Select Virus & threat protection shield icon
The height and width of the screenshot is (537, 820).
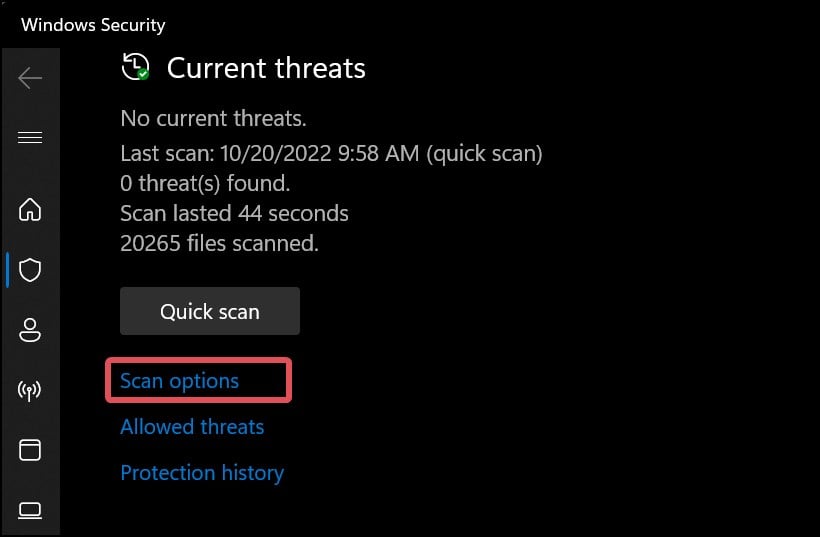click(x=30, y=270)
